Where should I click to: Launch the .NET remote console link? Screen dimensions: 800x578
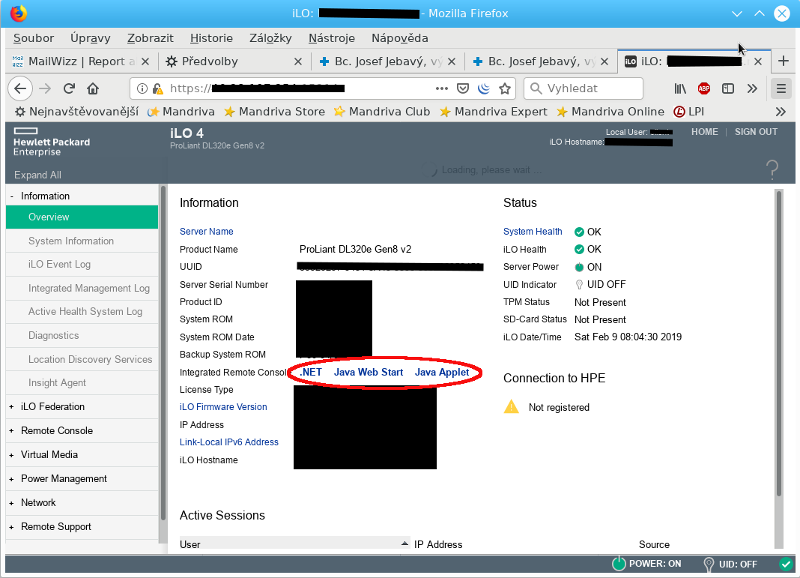311,372
